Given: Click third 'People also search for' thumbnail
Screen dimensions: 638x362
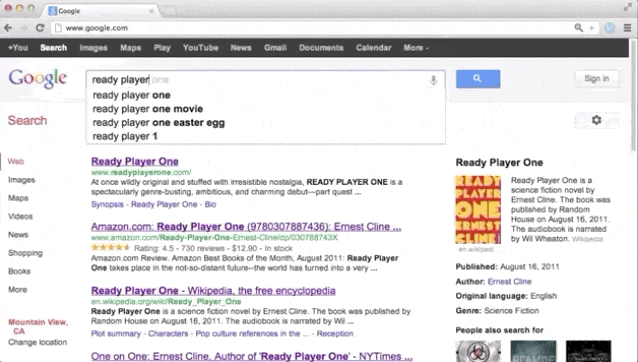Looking at the screenshot, I should 588,351.
